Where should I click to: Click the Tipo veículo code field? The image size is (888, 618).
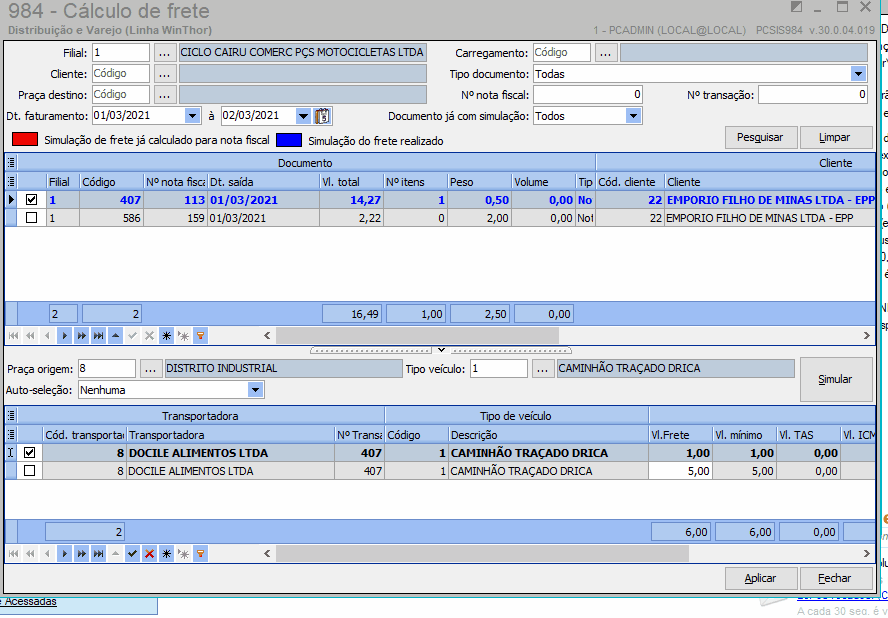[499, 369]
